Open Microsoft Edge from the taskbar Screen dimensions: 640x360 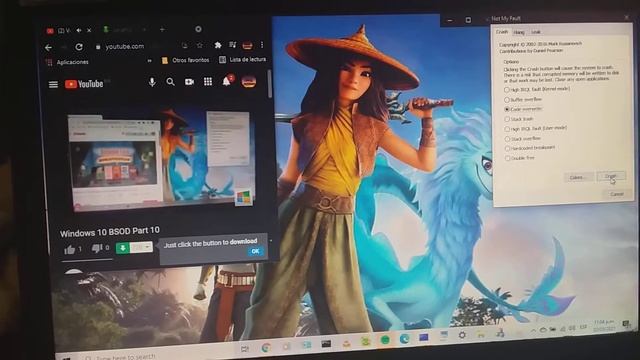[x=404, y=339]
